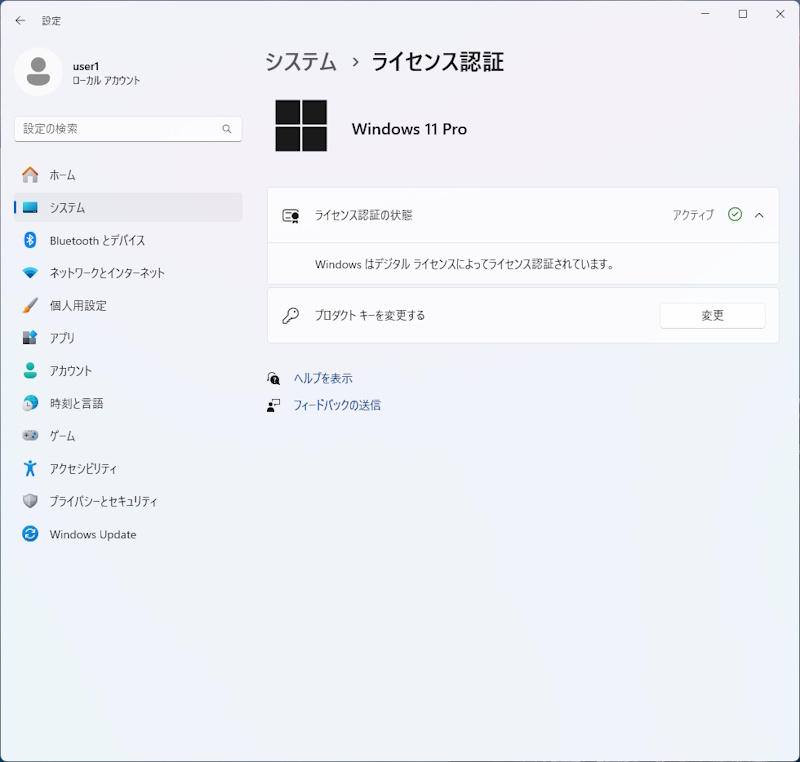800x762 pixels.
Task: Click the ホーム house icon
Action: [x=30, y=175]
